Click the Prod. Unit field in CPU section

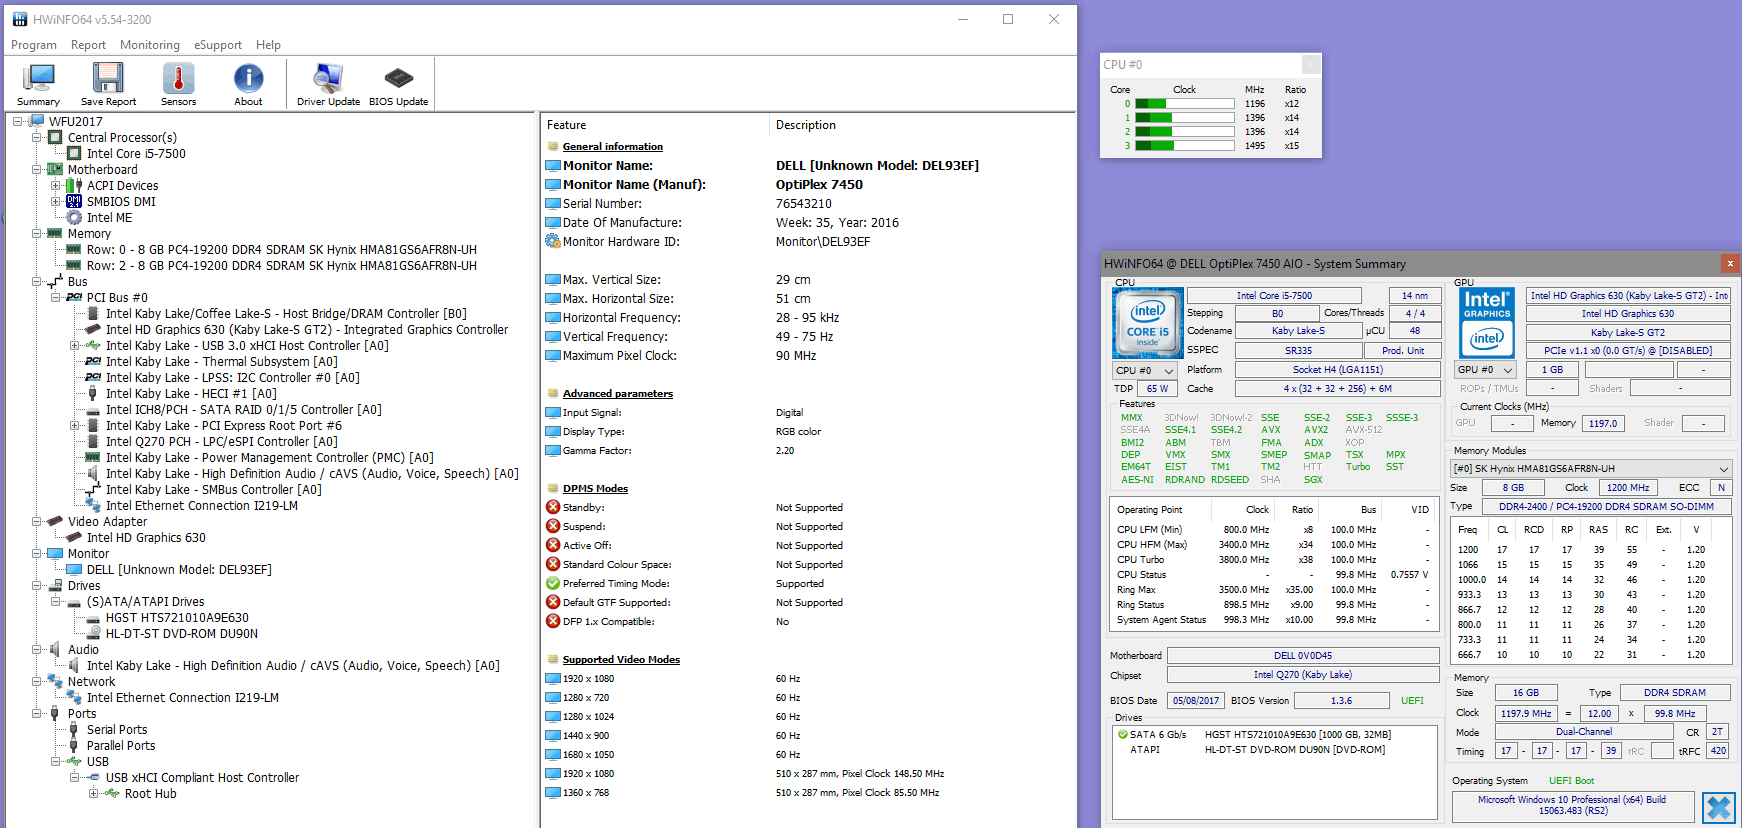(1403, 351)
